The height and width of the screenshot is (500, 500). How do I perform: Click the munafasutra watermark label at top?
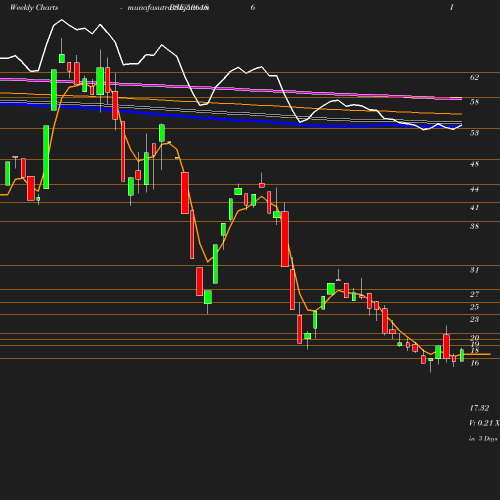(x=168, y=8)
